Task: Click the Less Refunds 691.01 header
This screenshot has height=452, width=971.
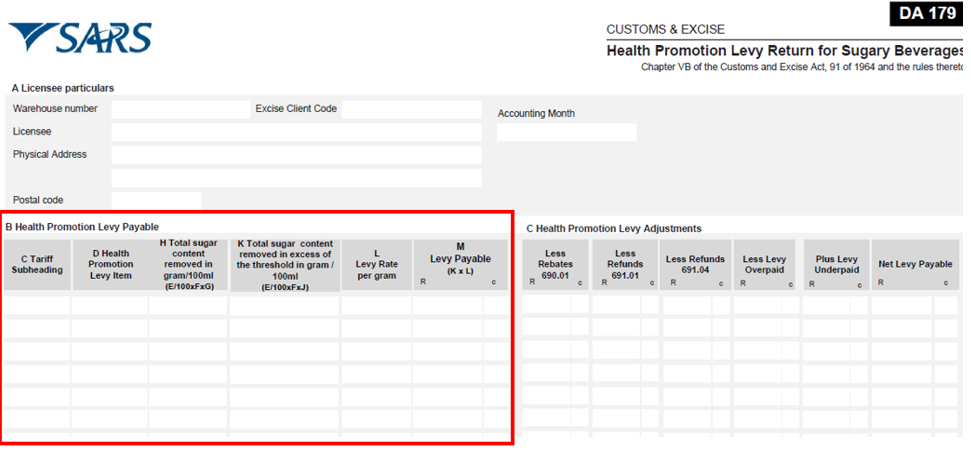Action: [625, 265]
